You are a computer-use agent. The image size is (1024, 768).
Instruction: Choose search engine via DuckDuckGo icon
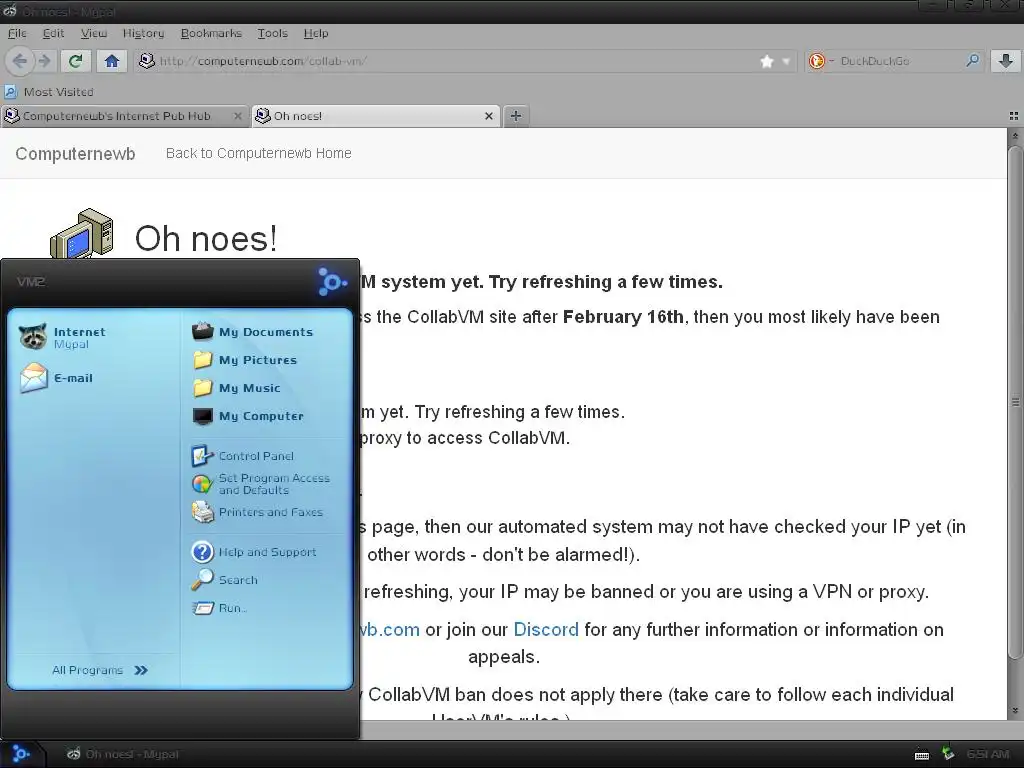[x=817, y=61]
